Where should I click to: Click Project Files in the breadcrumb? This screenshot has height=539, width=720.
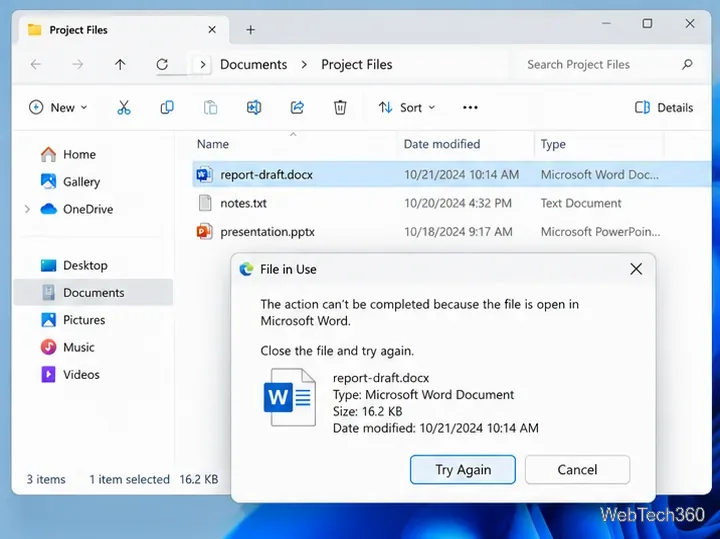(x=357, y=64)
